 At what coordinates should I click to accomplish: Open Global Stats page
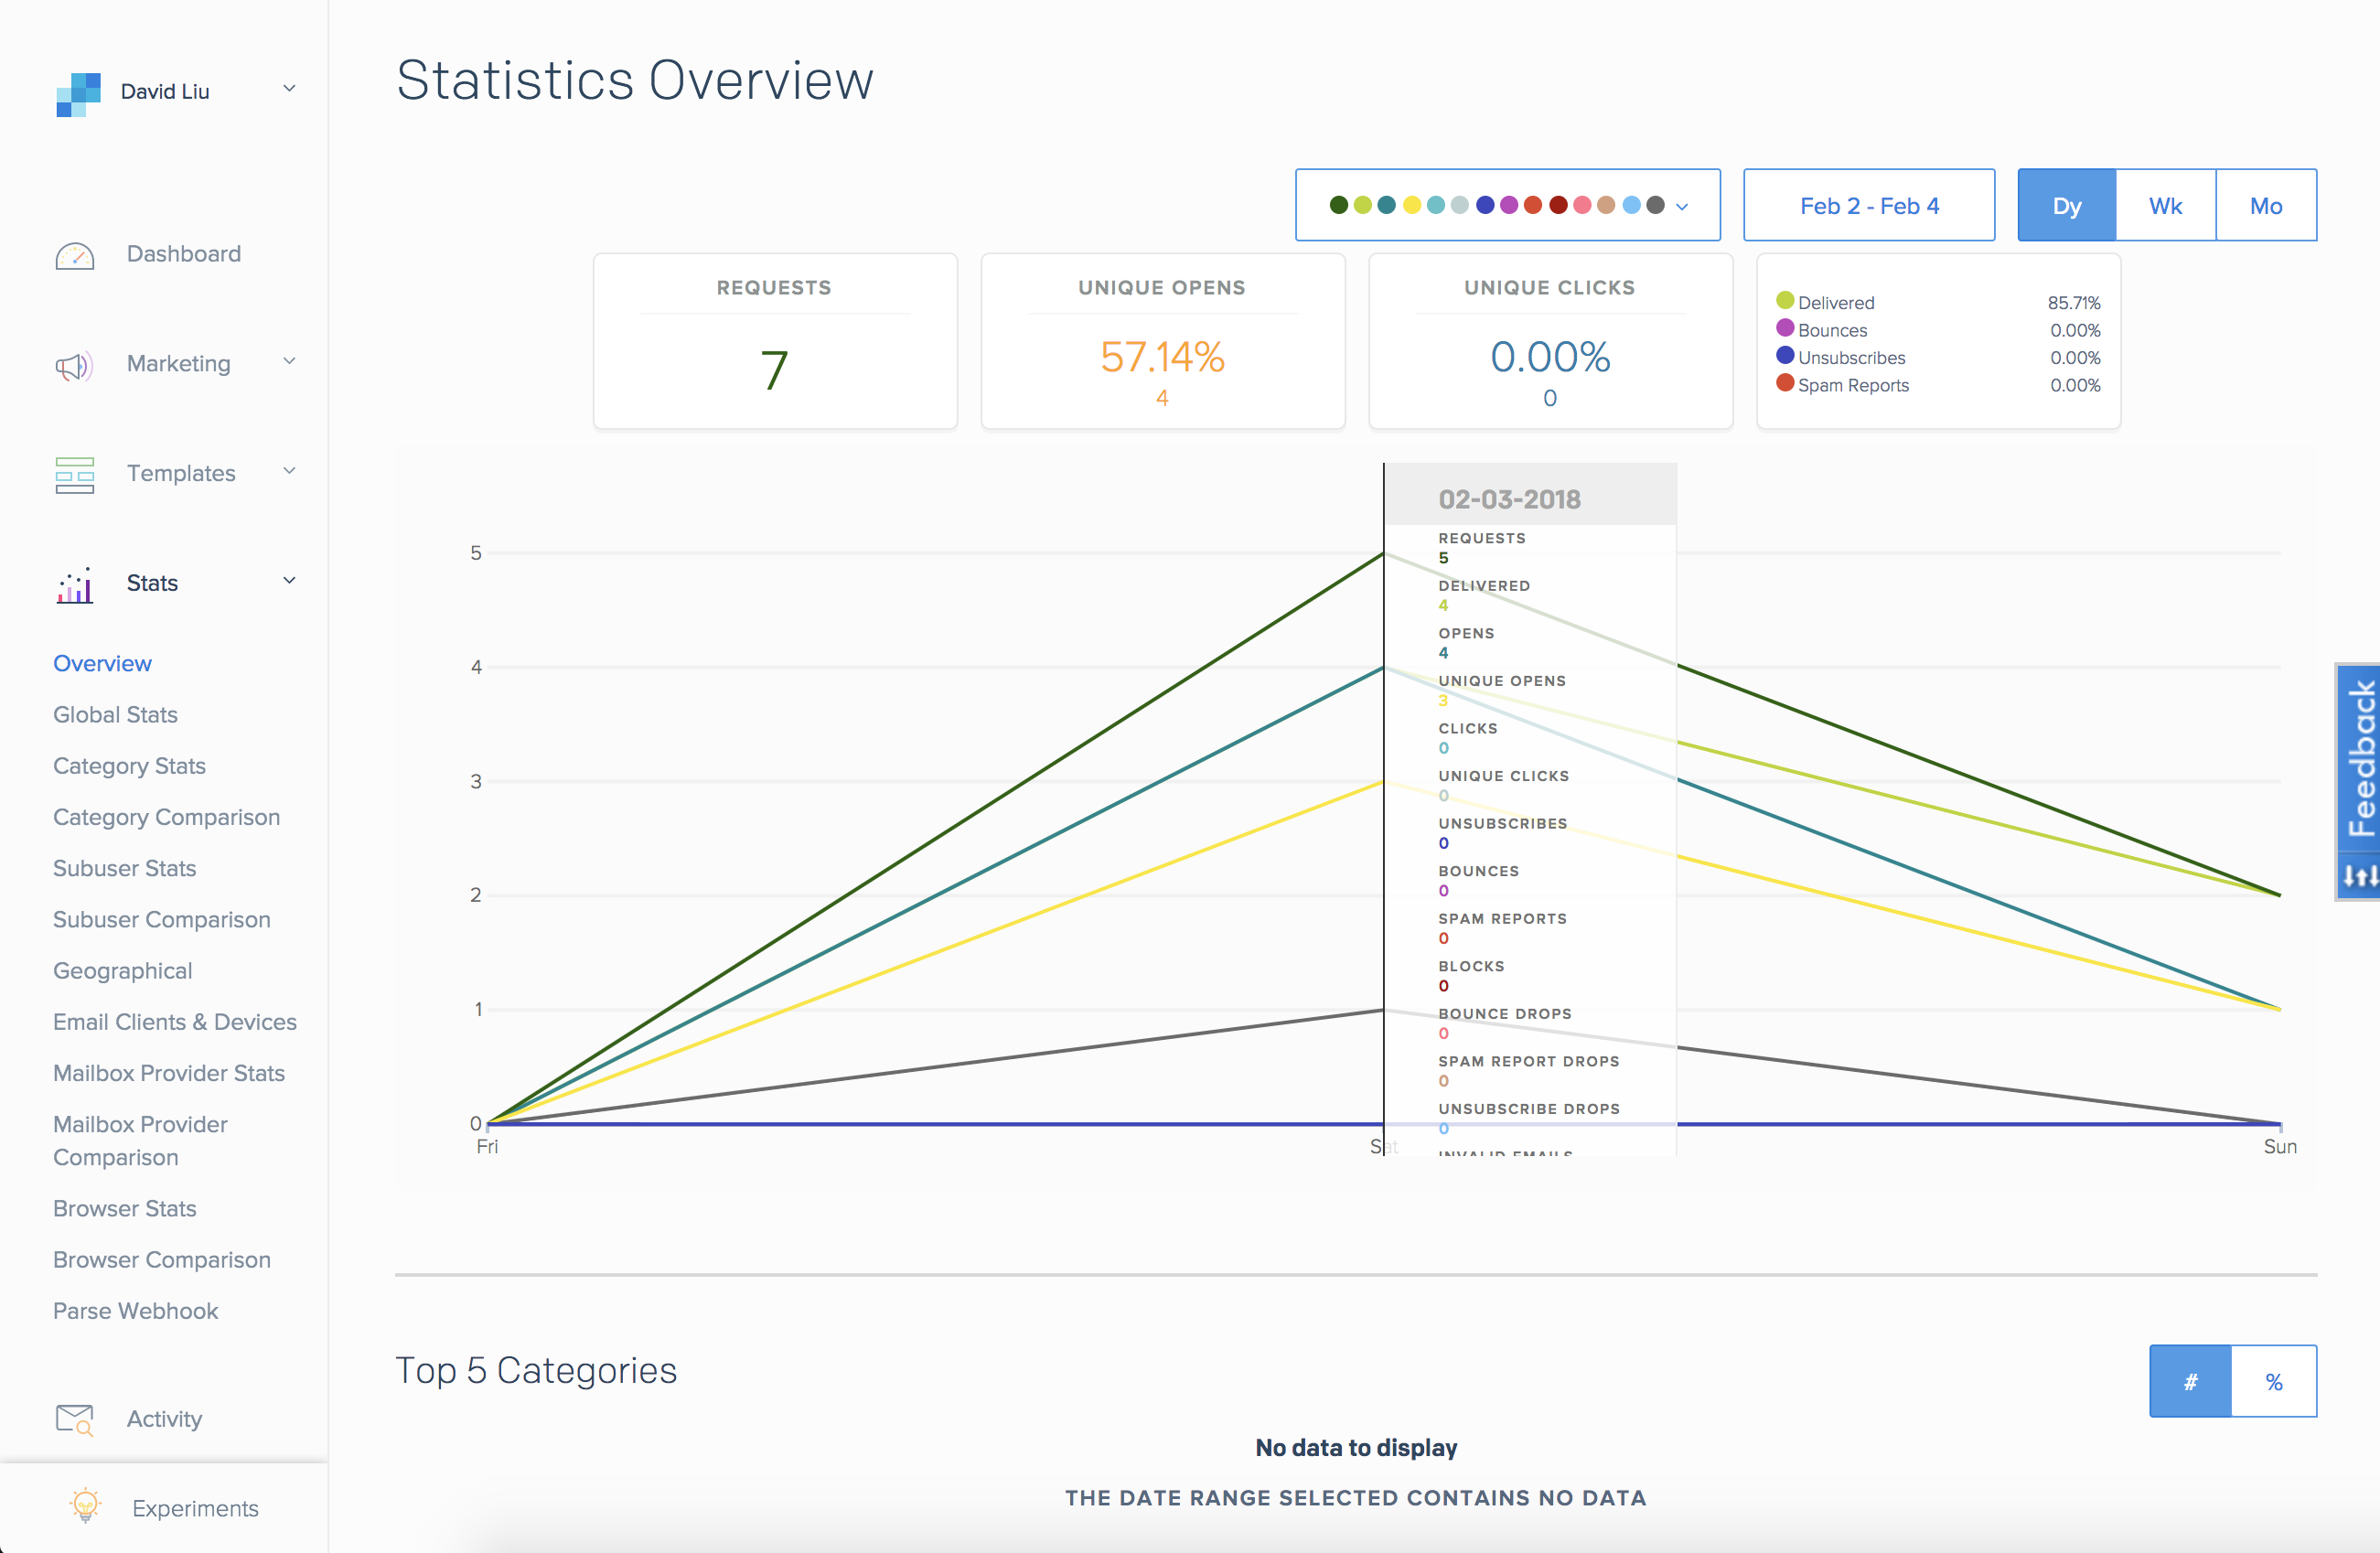(x=115, y=715)
